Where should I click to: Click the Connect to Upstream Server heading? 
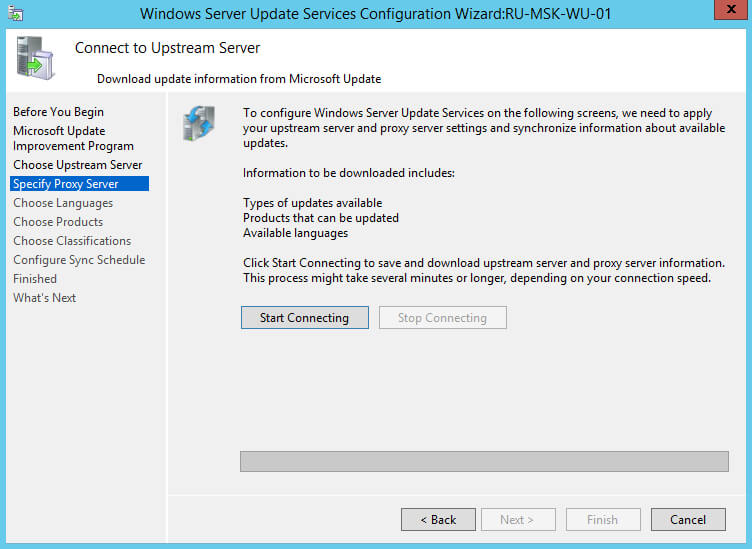point(167,48)
